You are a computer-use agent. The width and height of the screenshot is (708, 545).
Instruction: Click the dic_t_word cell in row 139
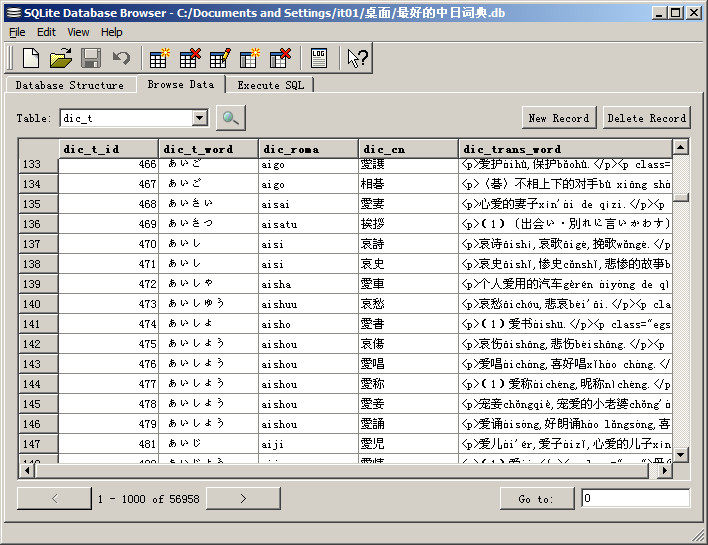point(209,284)
